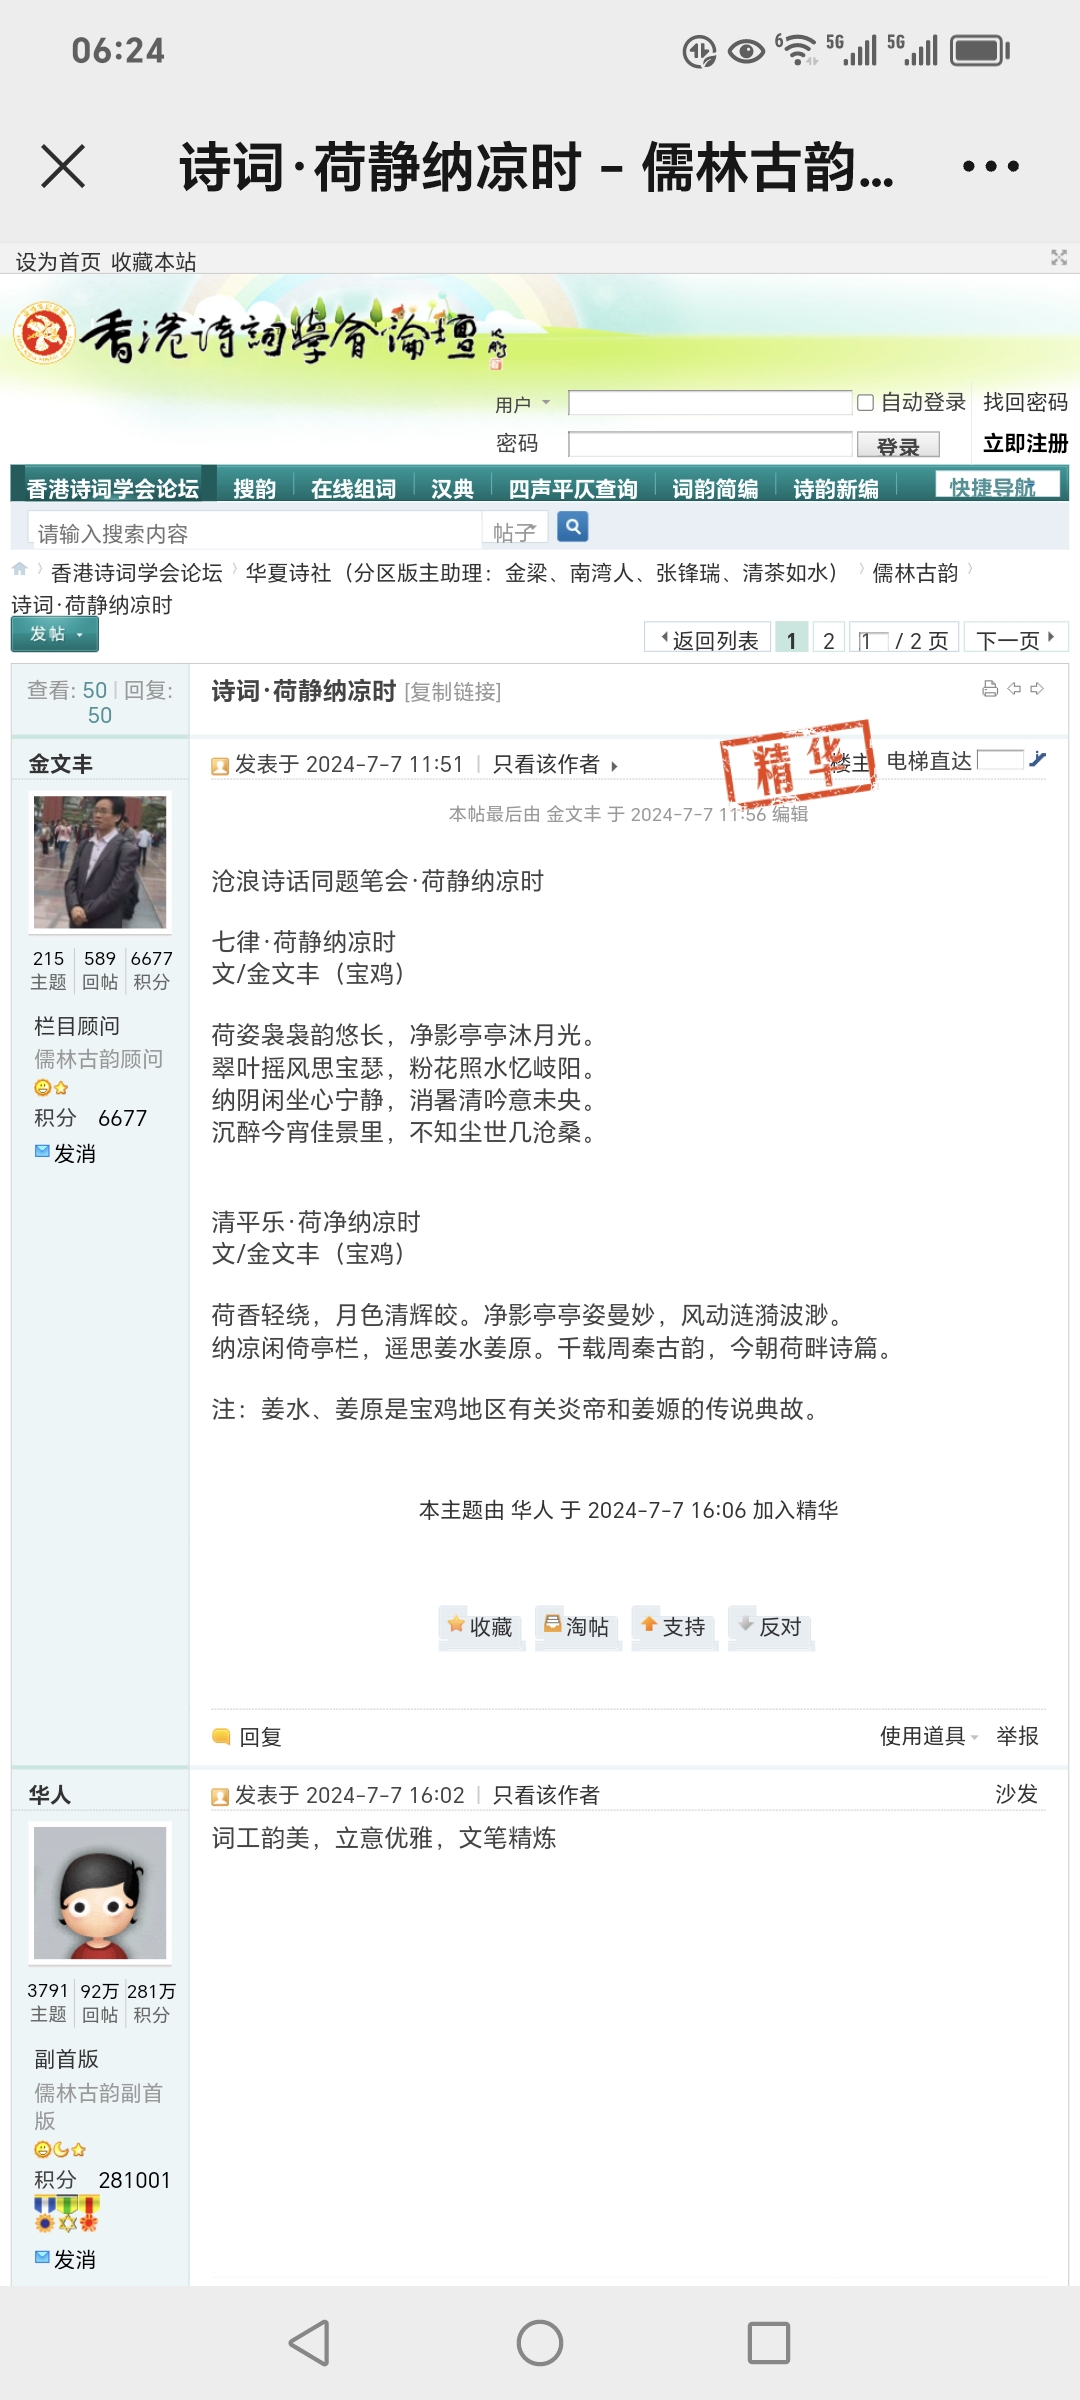Expand the 使用道具 dropdown
Screen dimensions: 1080x2400
(x=929, y=1736)
